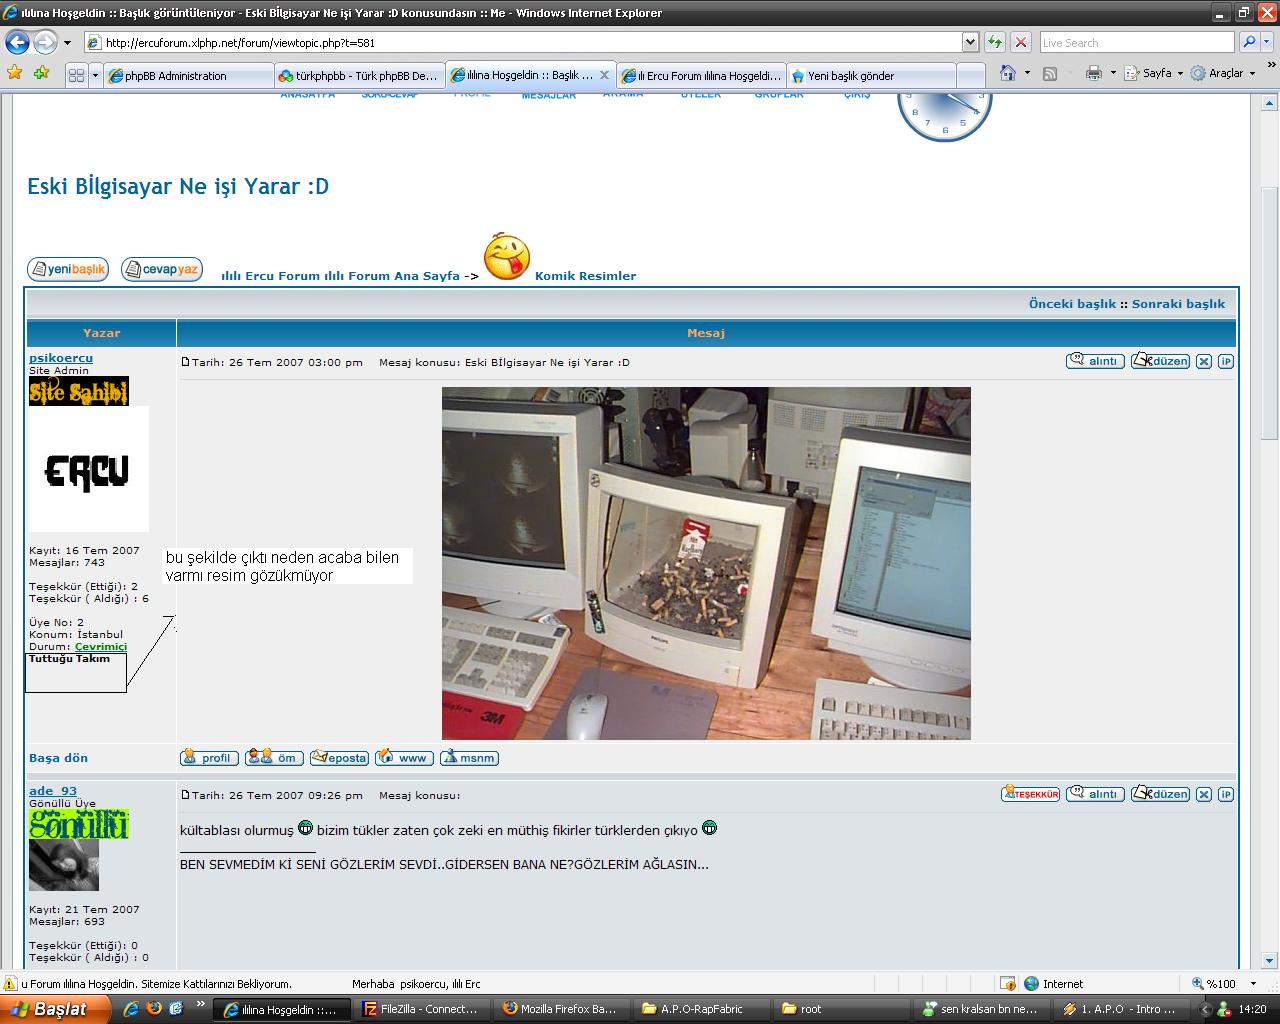Image resolution: width=1280 pixels, height=1024 pixels.
Task: Go back with the browser Back arrow
Action: click(x=18, y=43)
